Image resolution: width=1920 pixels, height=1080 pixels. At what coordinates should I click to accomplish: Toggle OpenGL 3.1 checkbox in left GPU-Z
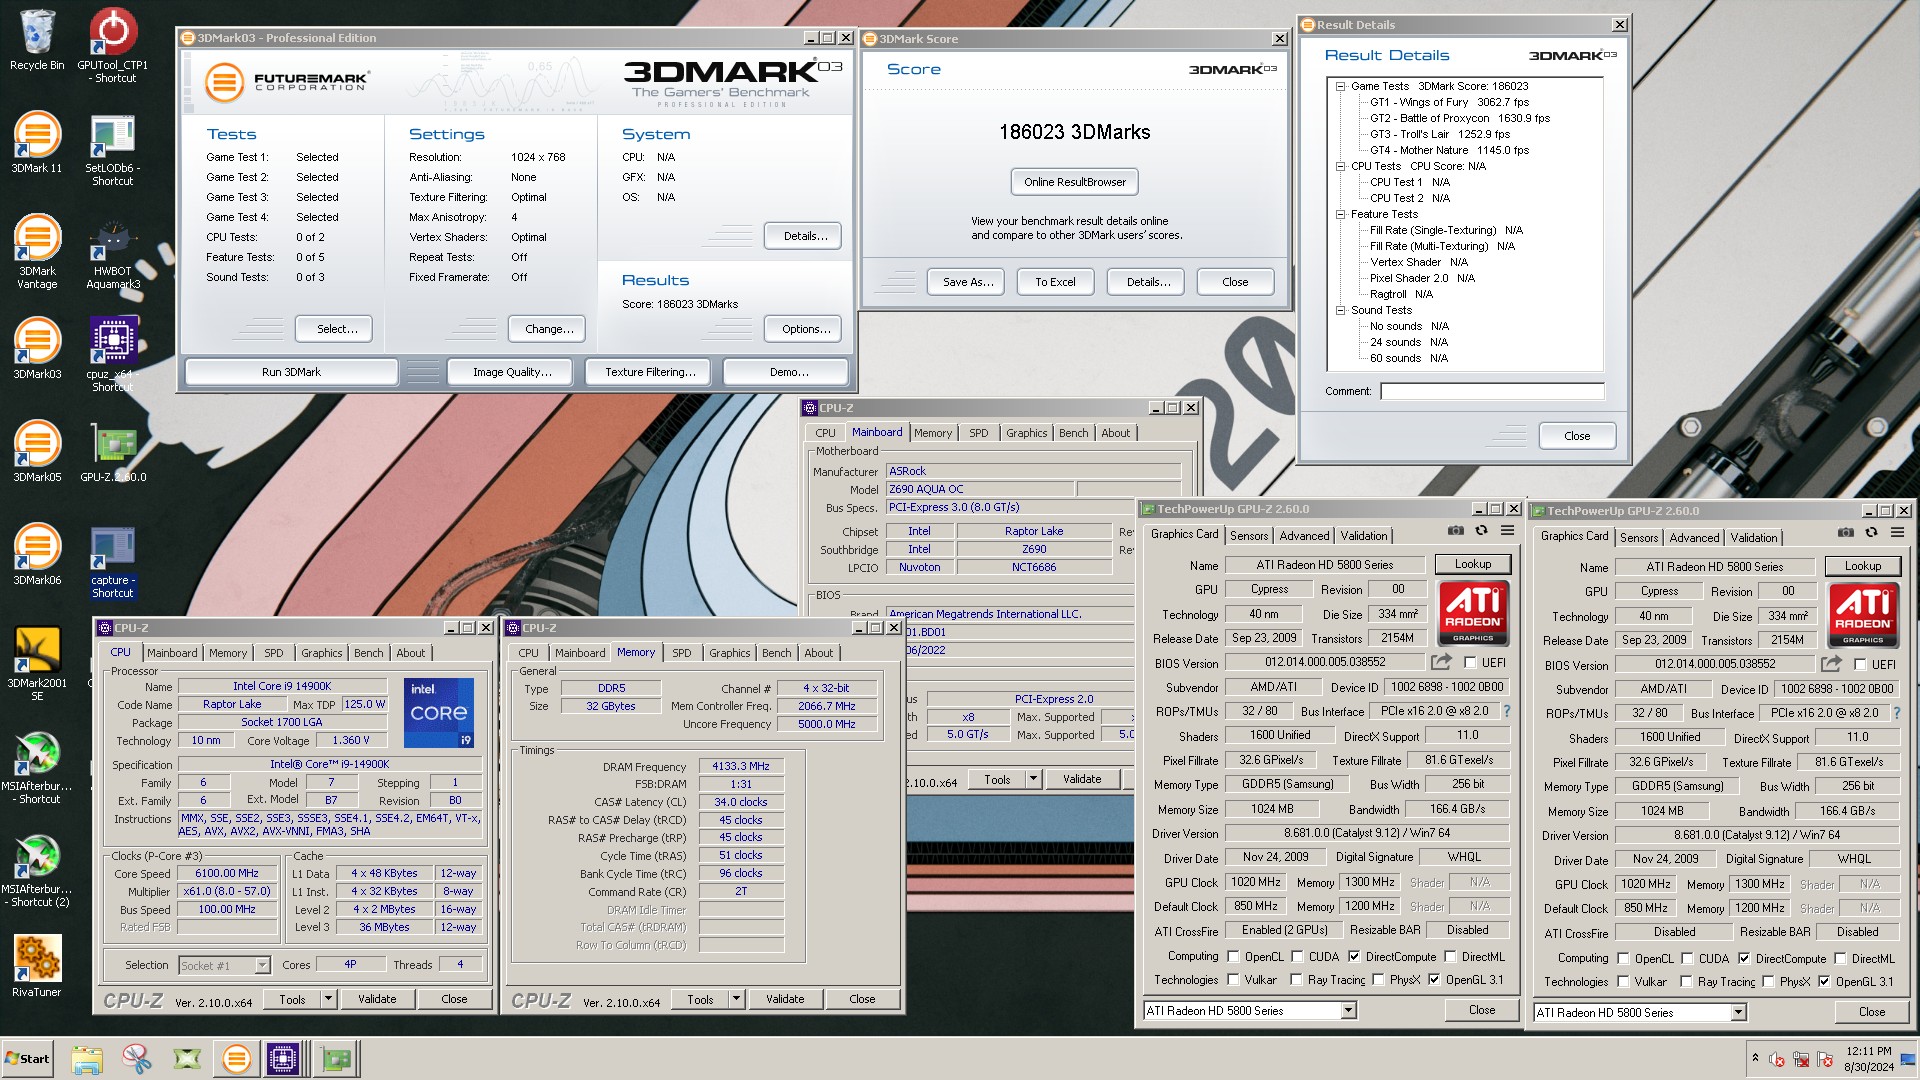[1434, 980]
